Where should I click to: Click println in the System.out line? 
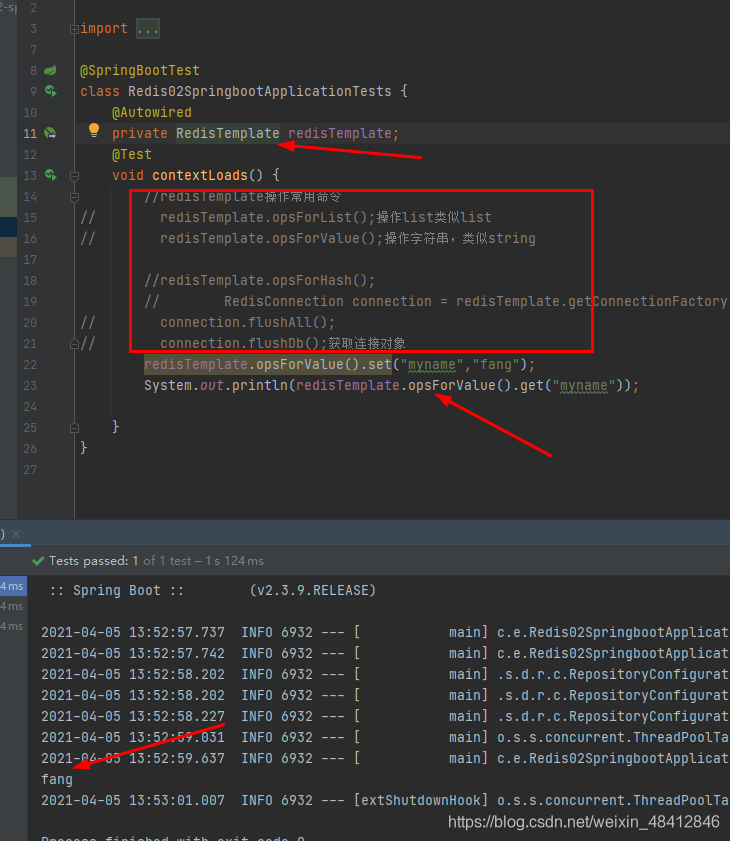[260, 386]
